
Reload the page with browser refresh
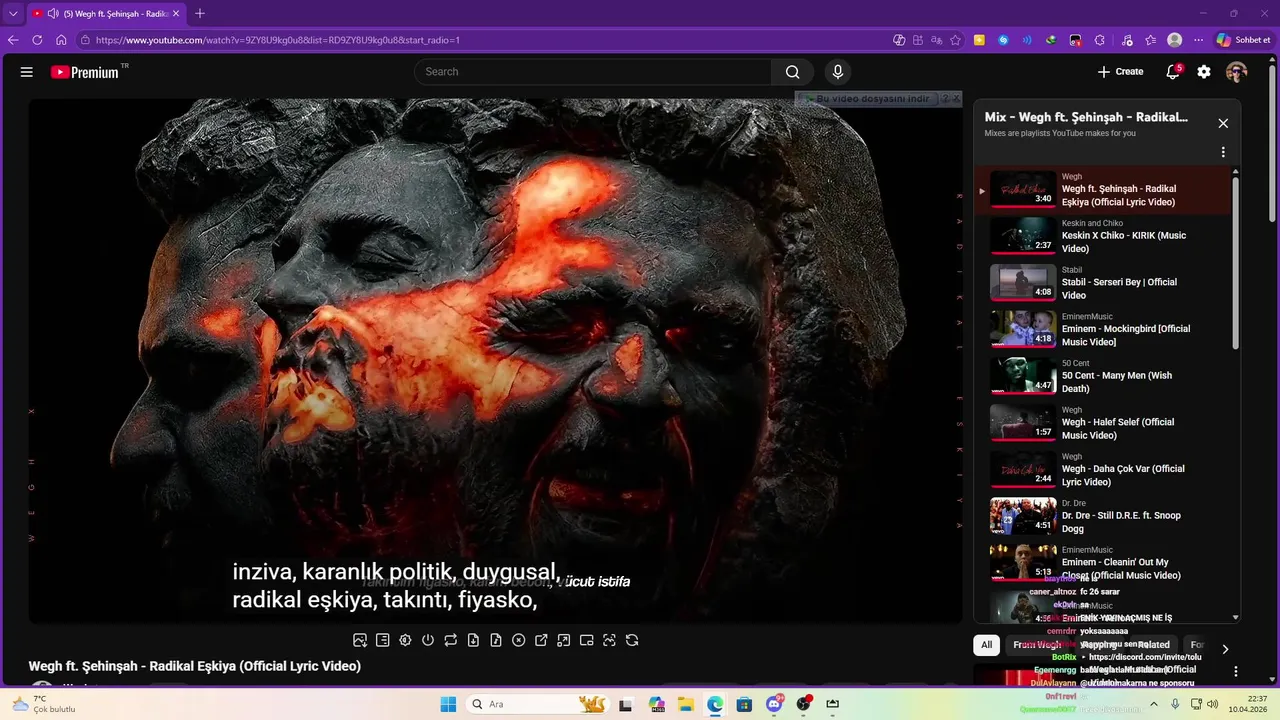click(37, 40)
